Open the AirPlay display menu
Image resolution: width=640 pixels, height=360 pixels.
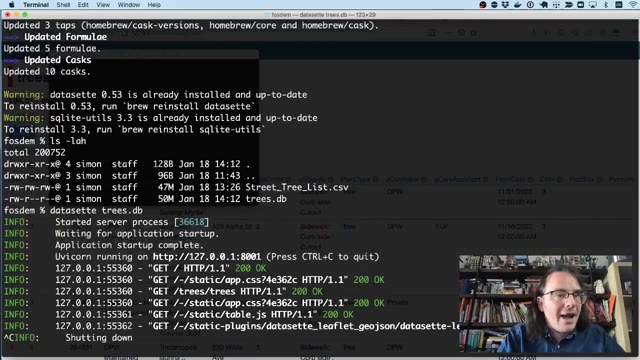pyautogui.click(x=593, y=5)
